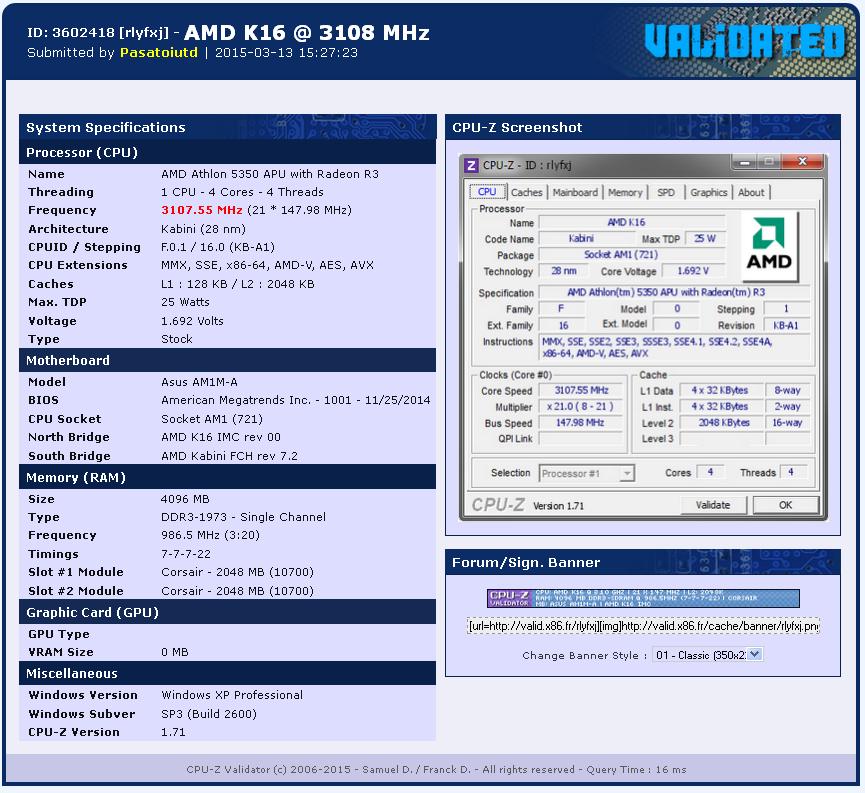
Task: Click the Graphic Card (GPU) section header
Action: click(x=227, y=613)
